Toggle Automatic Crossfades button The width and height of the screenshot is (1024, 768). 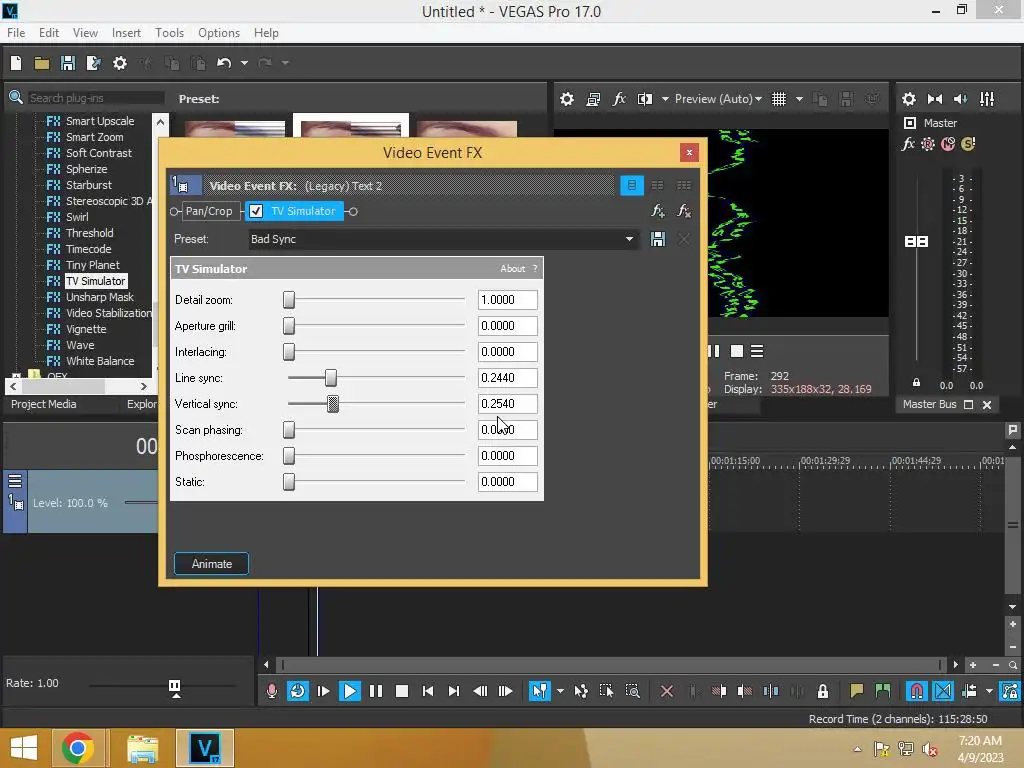(x=942, y=691)
